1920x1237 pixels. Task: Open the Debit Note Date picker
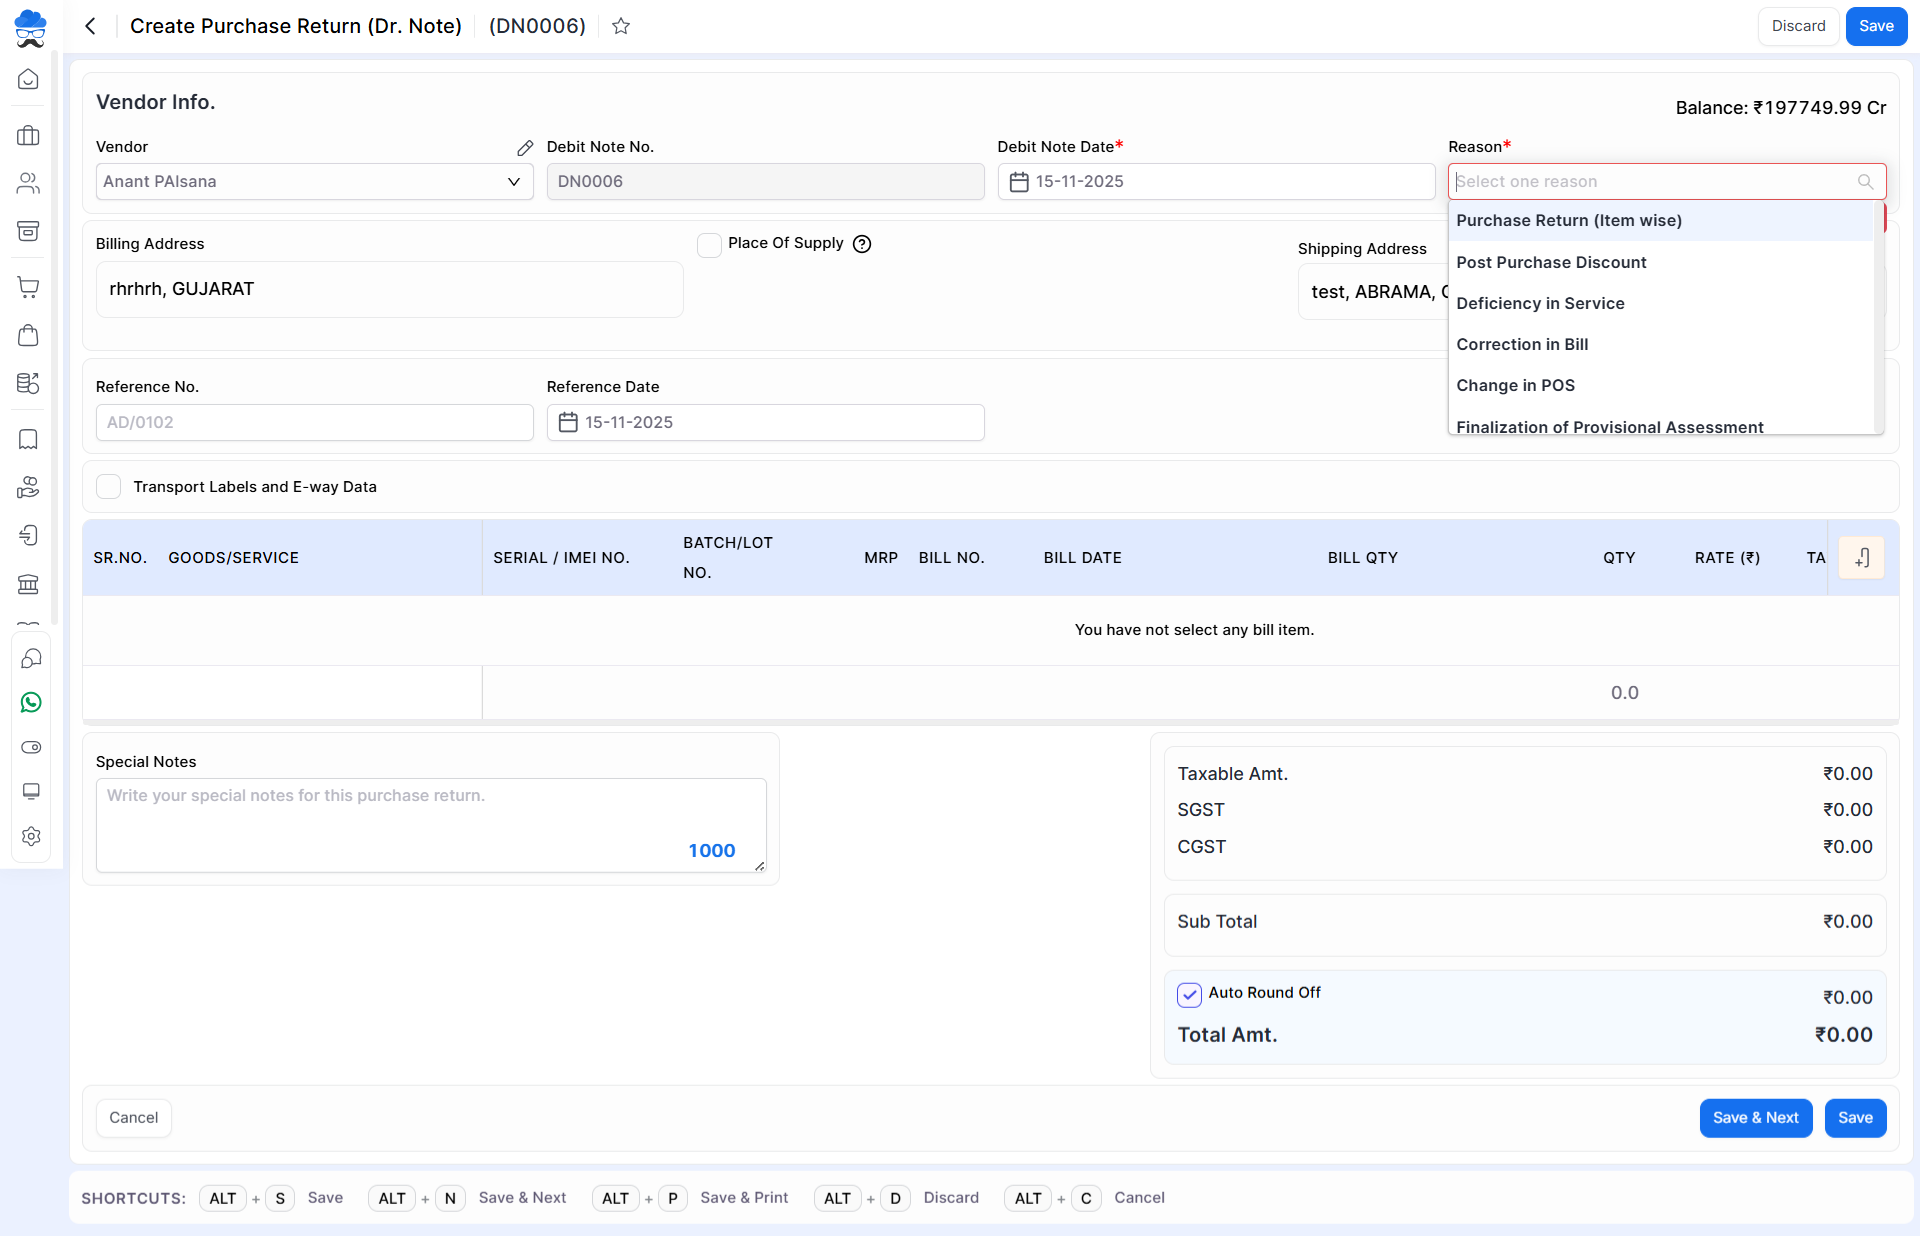pos(1215,182)
